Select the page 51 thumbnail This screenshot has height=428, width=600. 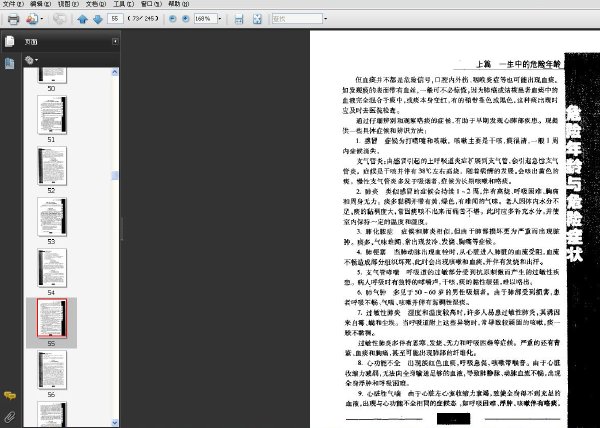[52, 115]
